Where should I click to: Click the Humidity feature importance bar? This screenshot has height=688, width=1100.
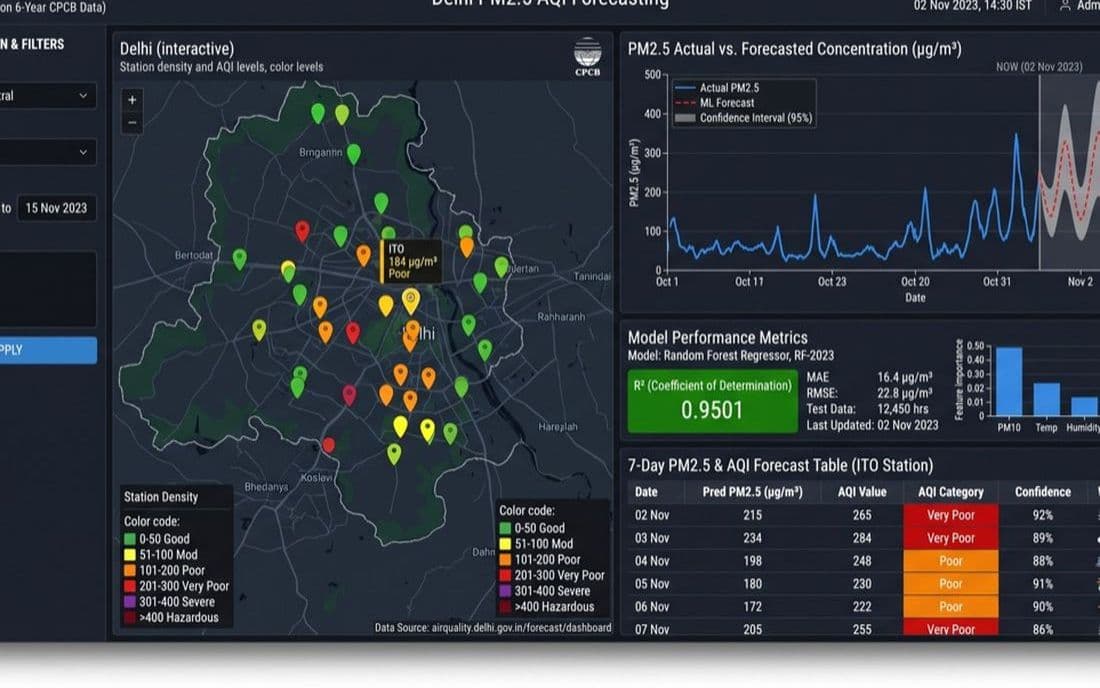coord(1085,406)
